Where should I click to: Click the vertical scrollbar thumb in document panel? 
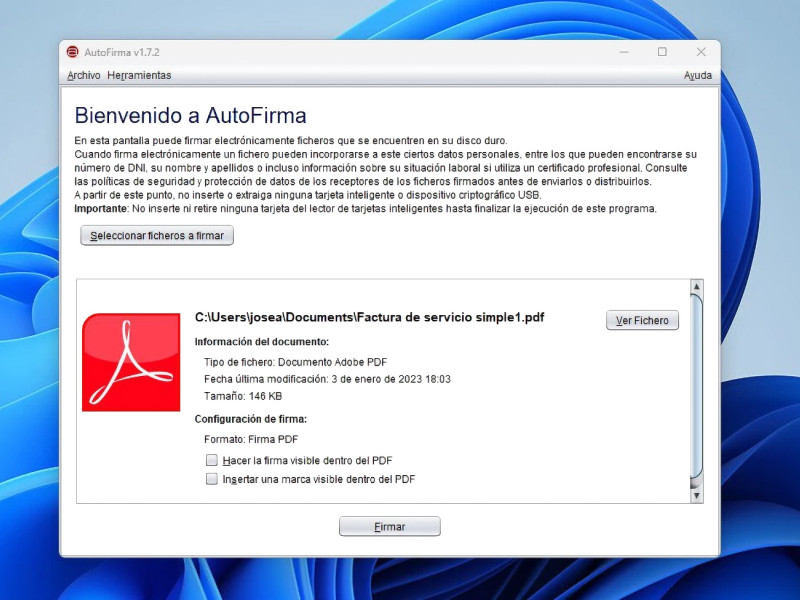(696, 388)
